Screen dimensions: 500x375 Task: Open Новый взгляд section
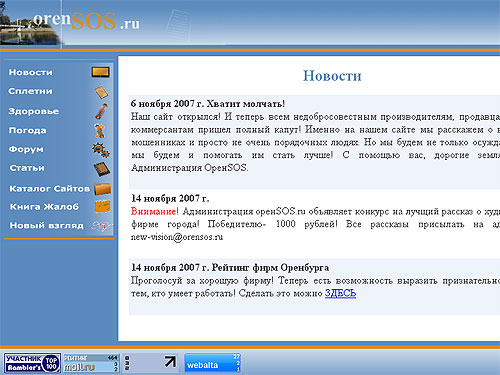46,226
